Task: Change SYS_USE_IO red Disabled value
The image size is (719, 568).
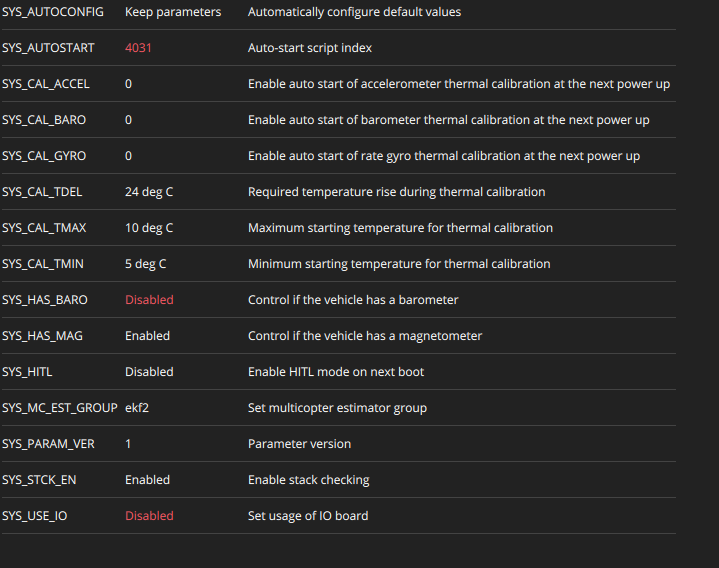Action: [x=149, y=516]
